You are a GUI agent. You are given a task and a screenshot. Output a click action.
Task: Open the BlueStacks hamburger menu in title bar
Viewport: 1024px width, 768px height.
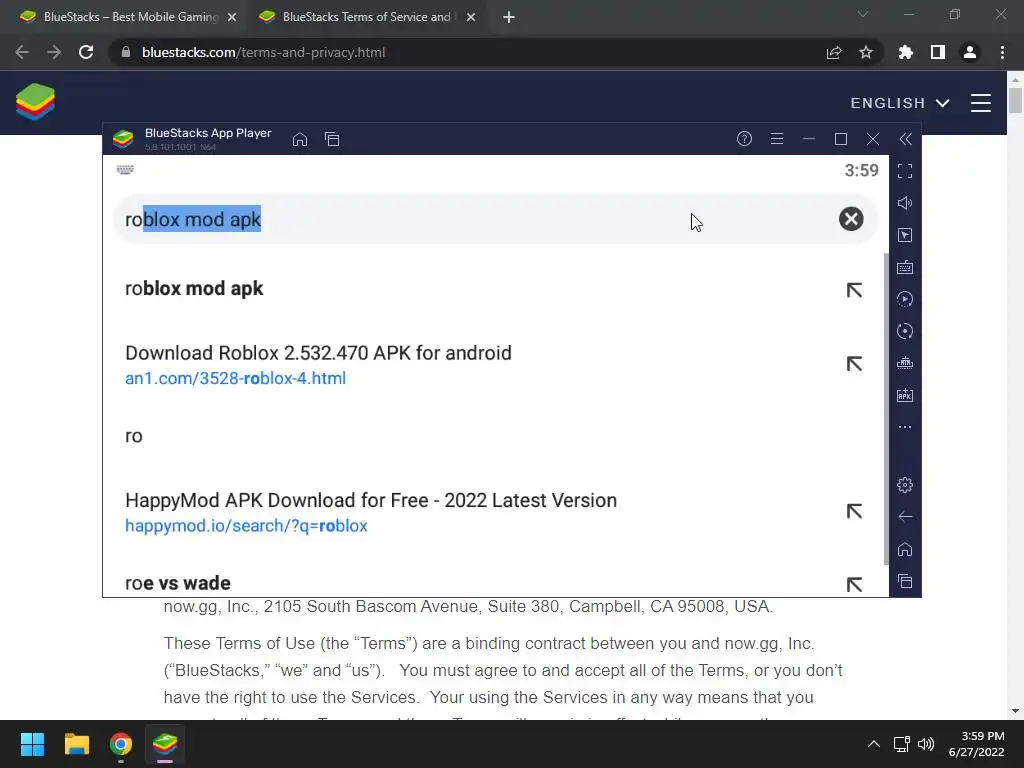776,138
